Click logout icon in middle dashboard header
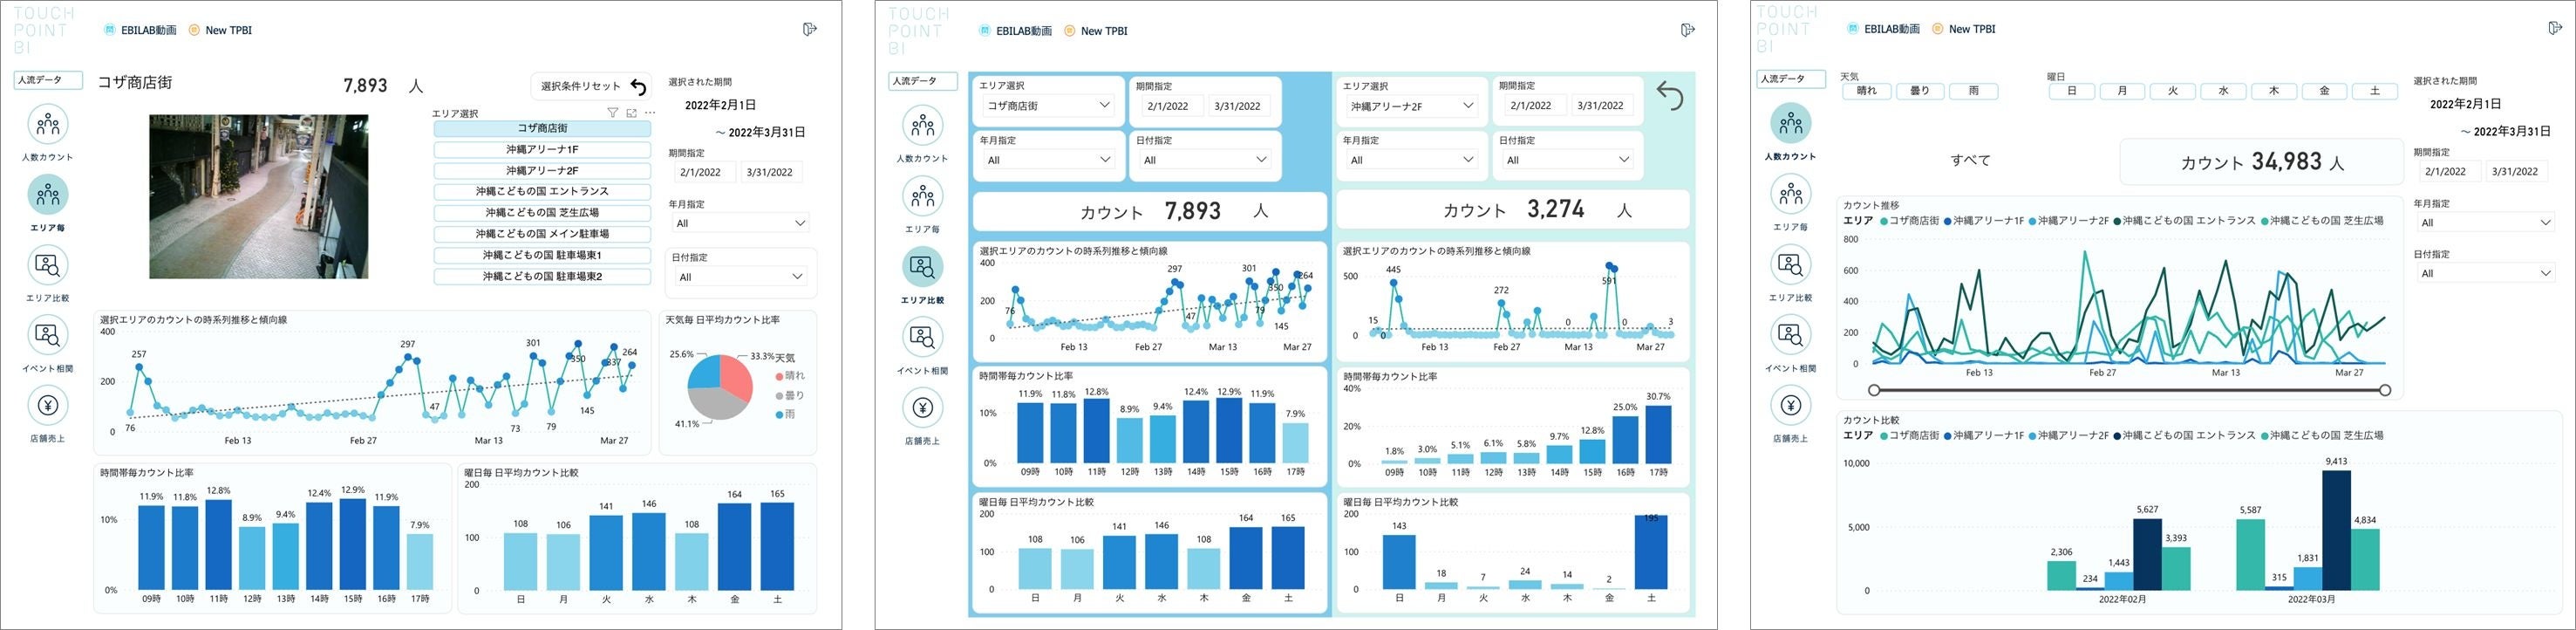Screen dimensions: 2576x630 pyautogui.click(x=1688, y=30)
